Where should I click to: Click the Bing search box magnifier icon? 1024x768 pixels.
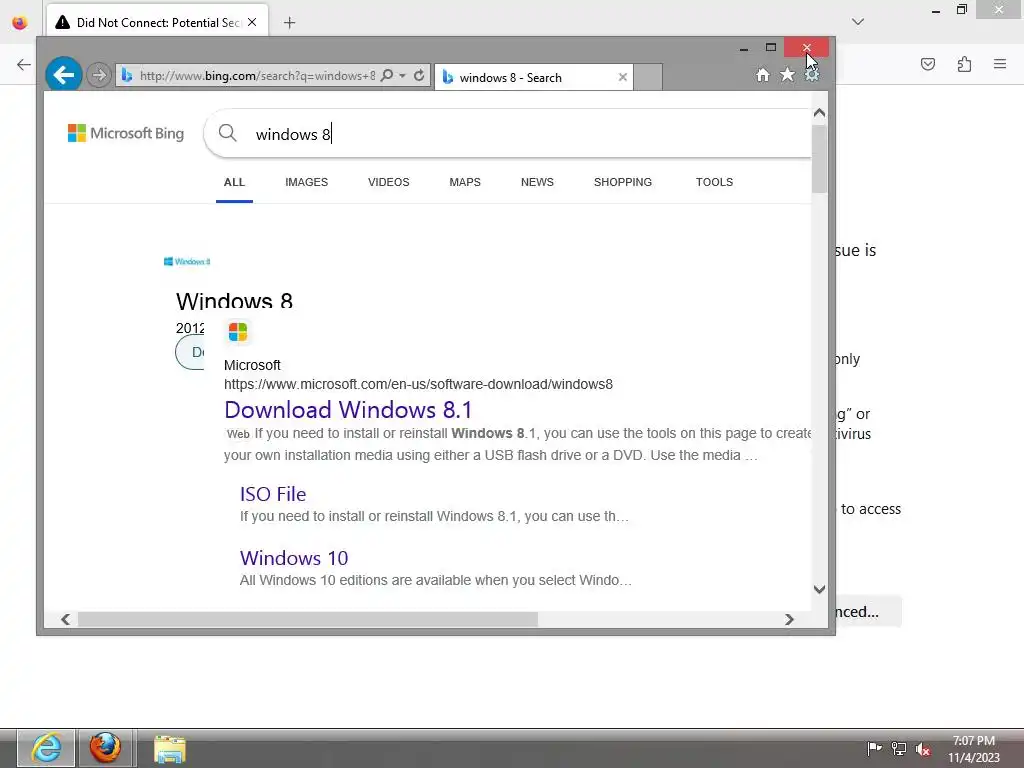click(x=227, y=133)
